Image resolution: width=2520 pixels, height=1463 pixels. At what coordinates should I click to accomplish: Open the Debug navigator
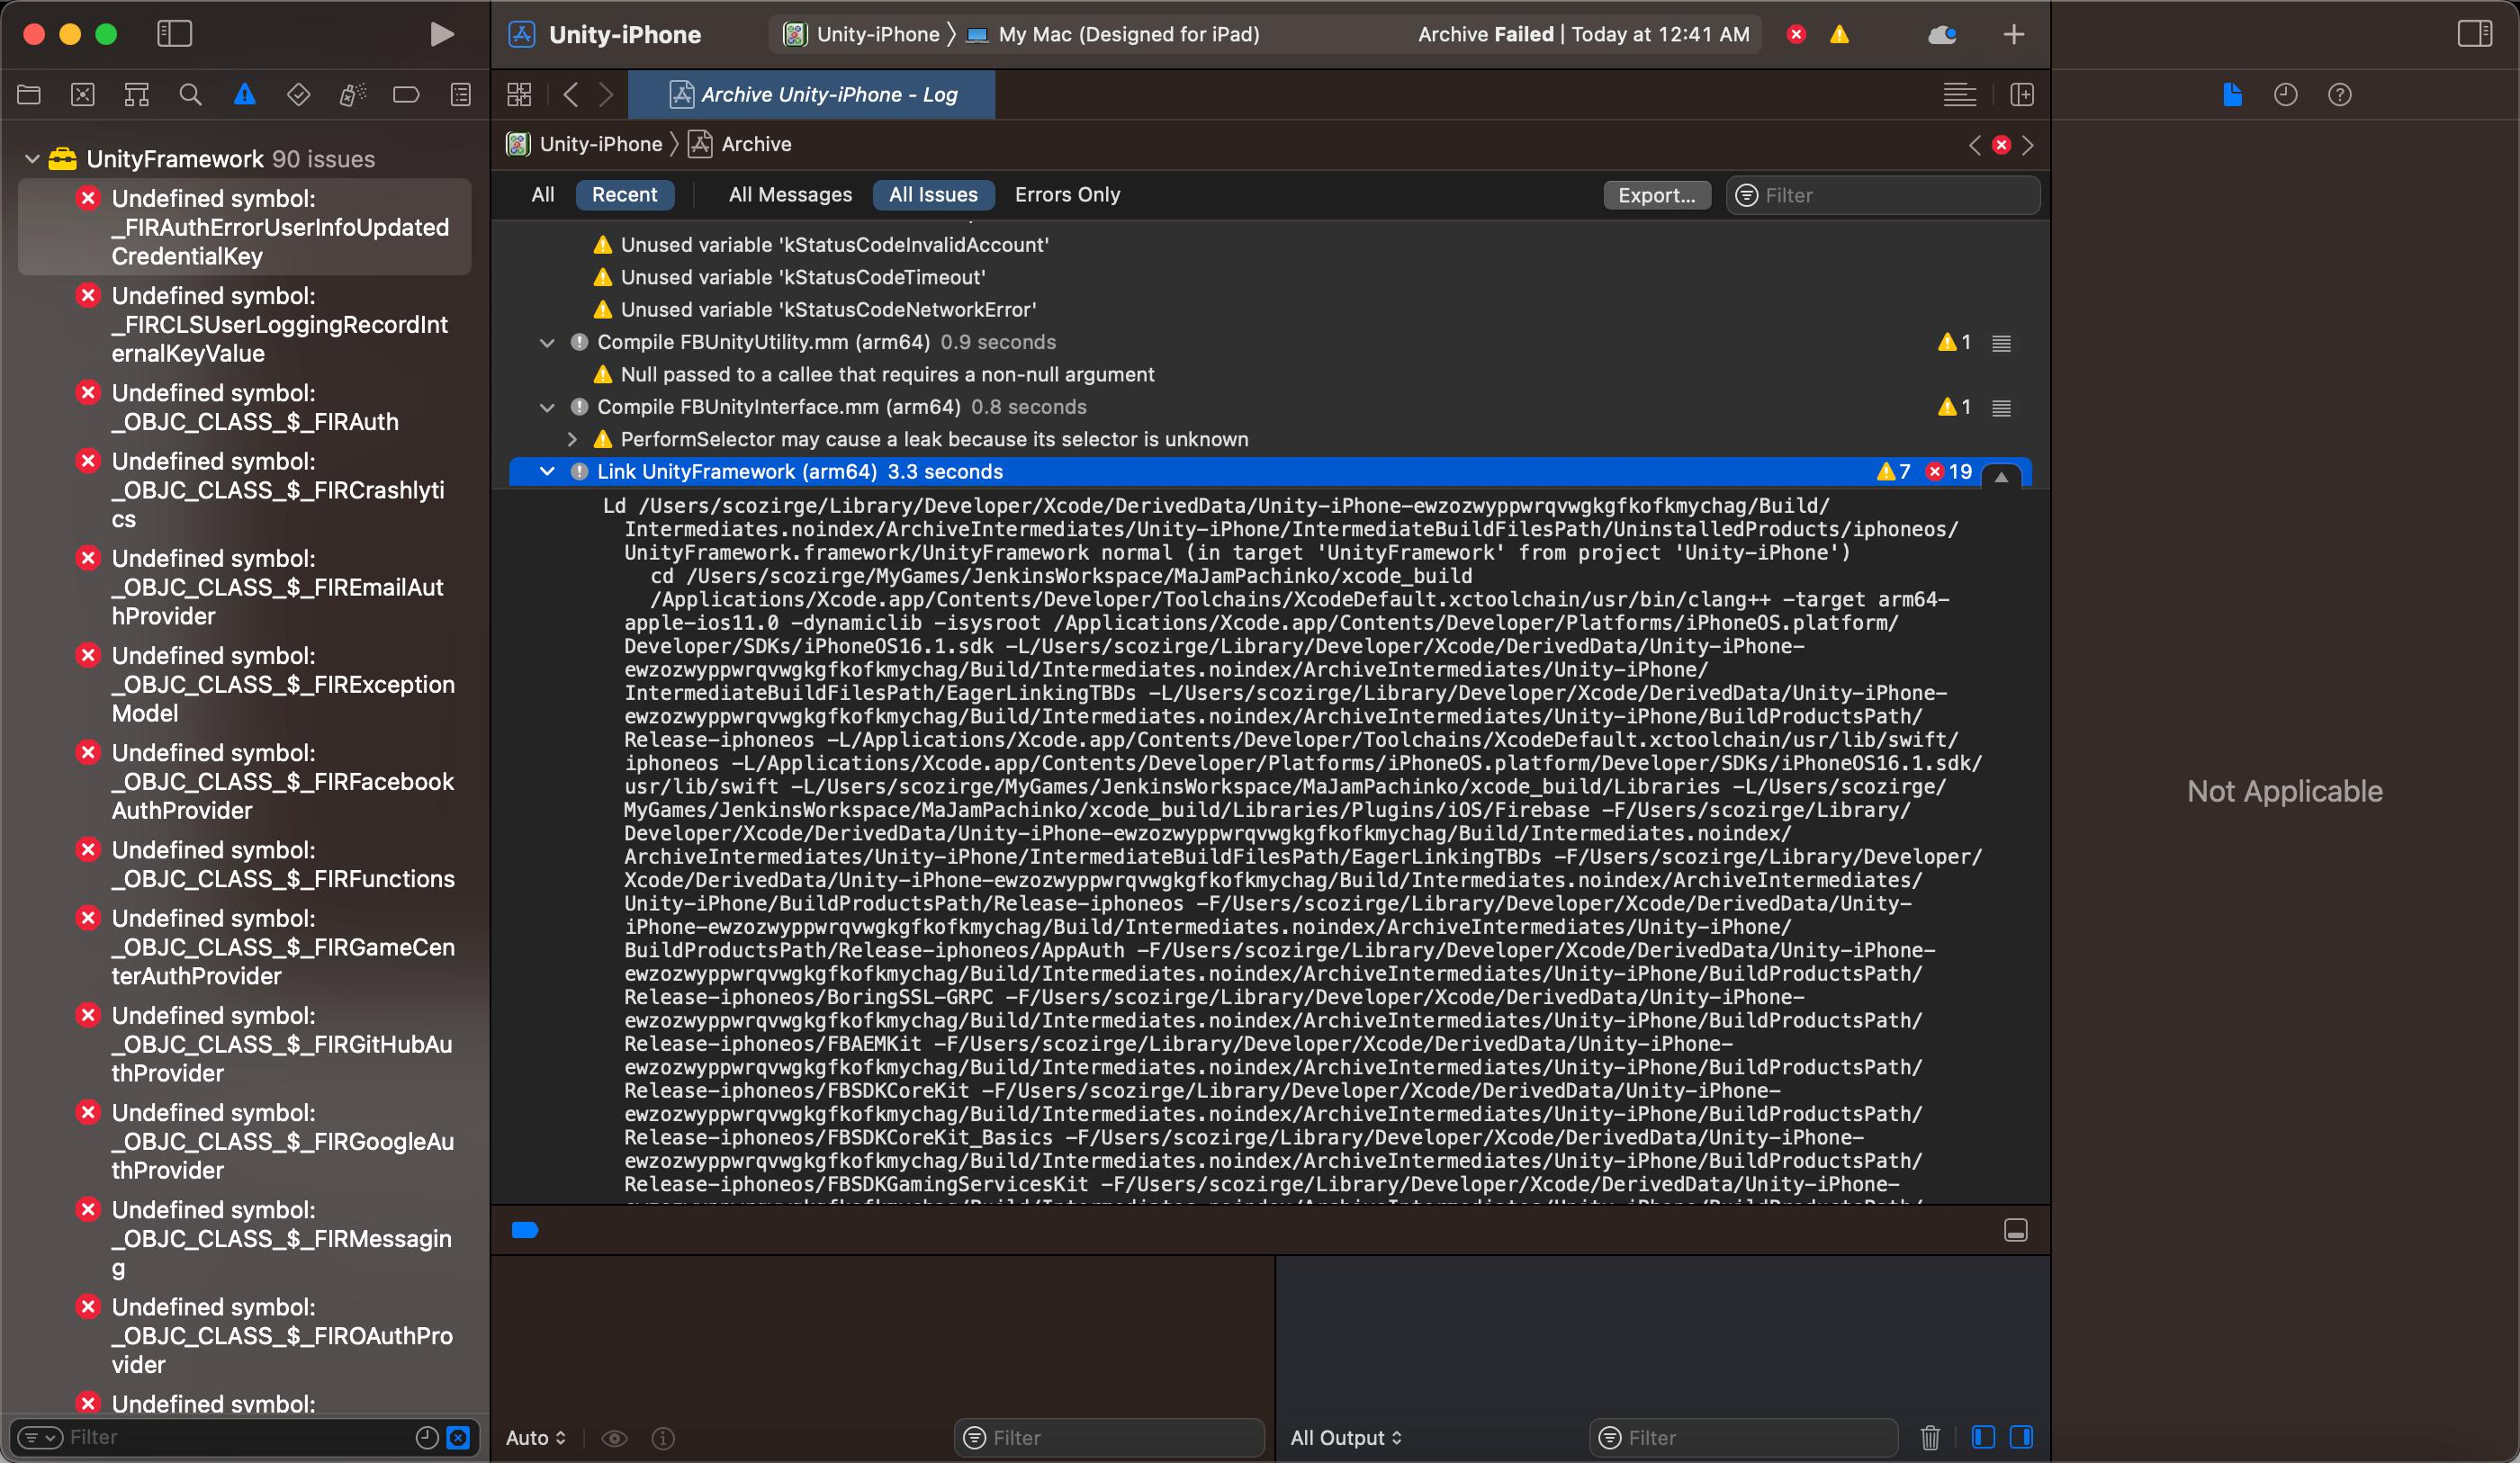352,95
